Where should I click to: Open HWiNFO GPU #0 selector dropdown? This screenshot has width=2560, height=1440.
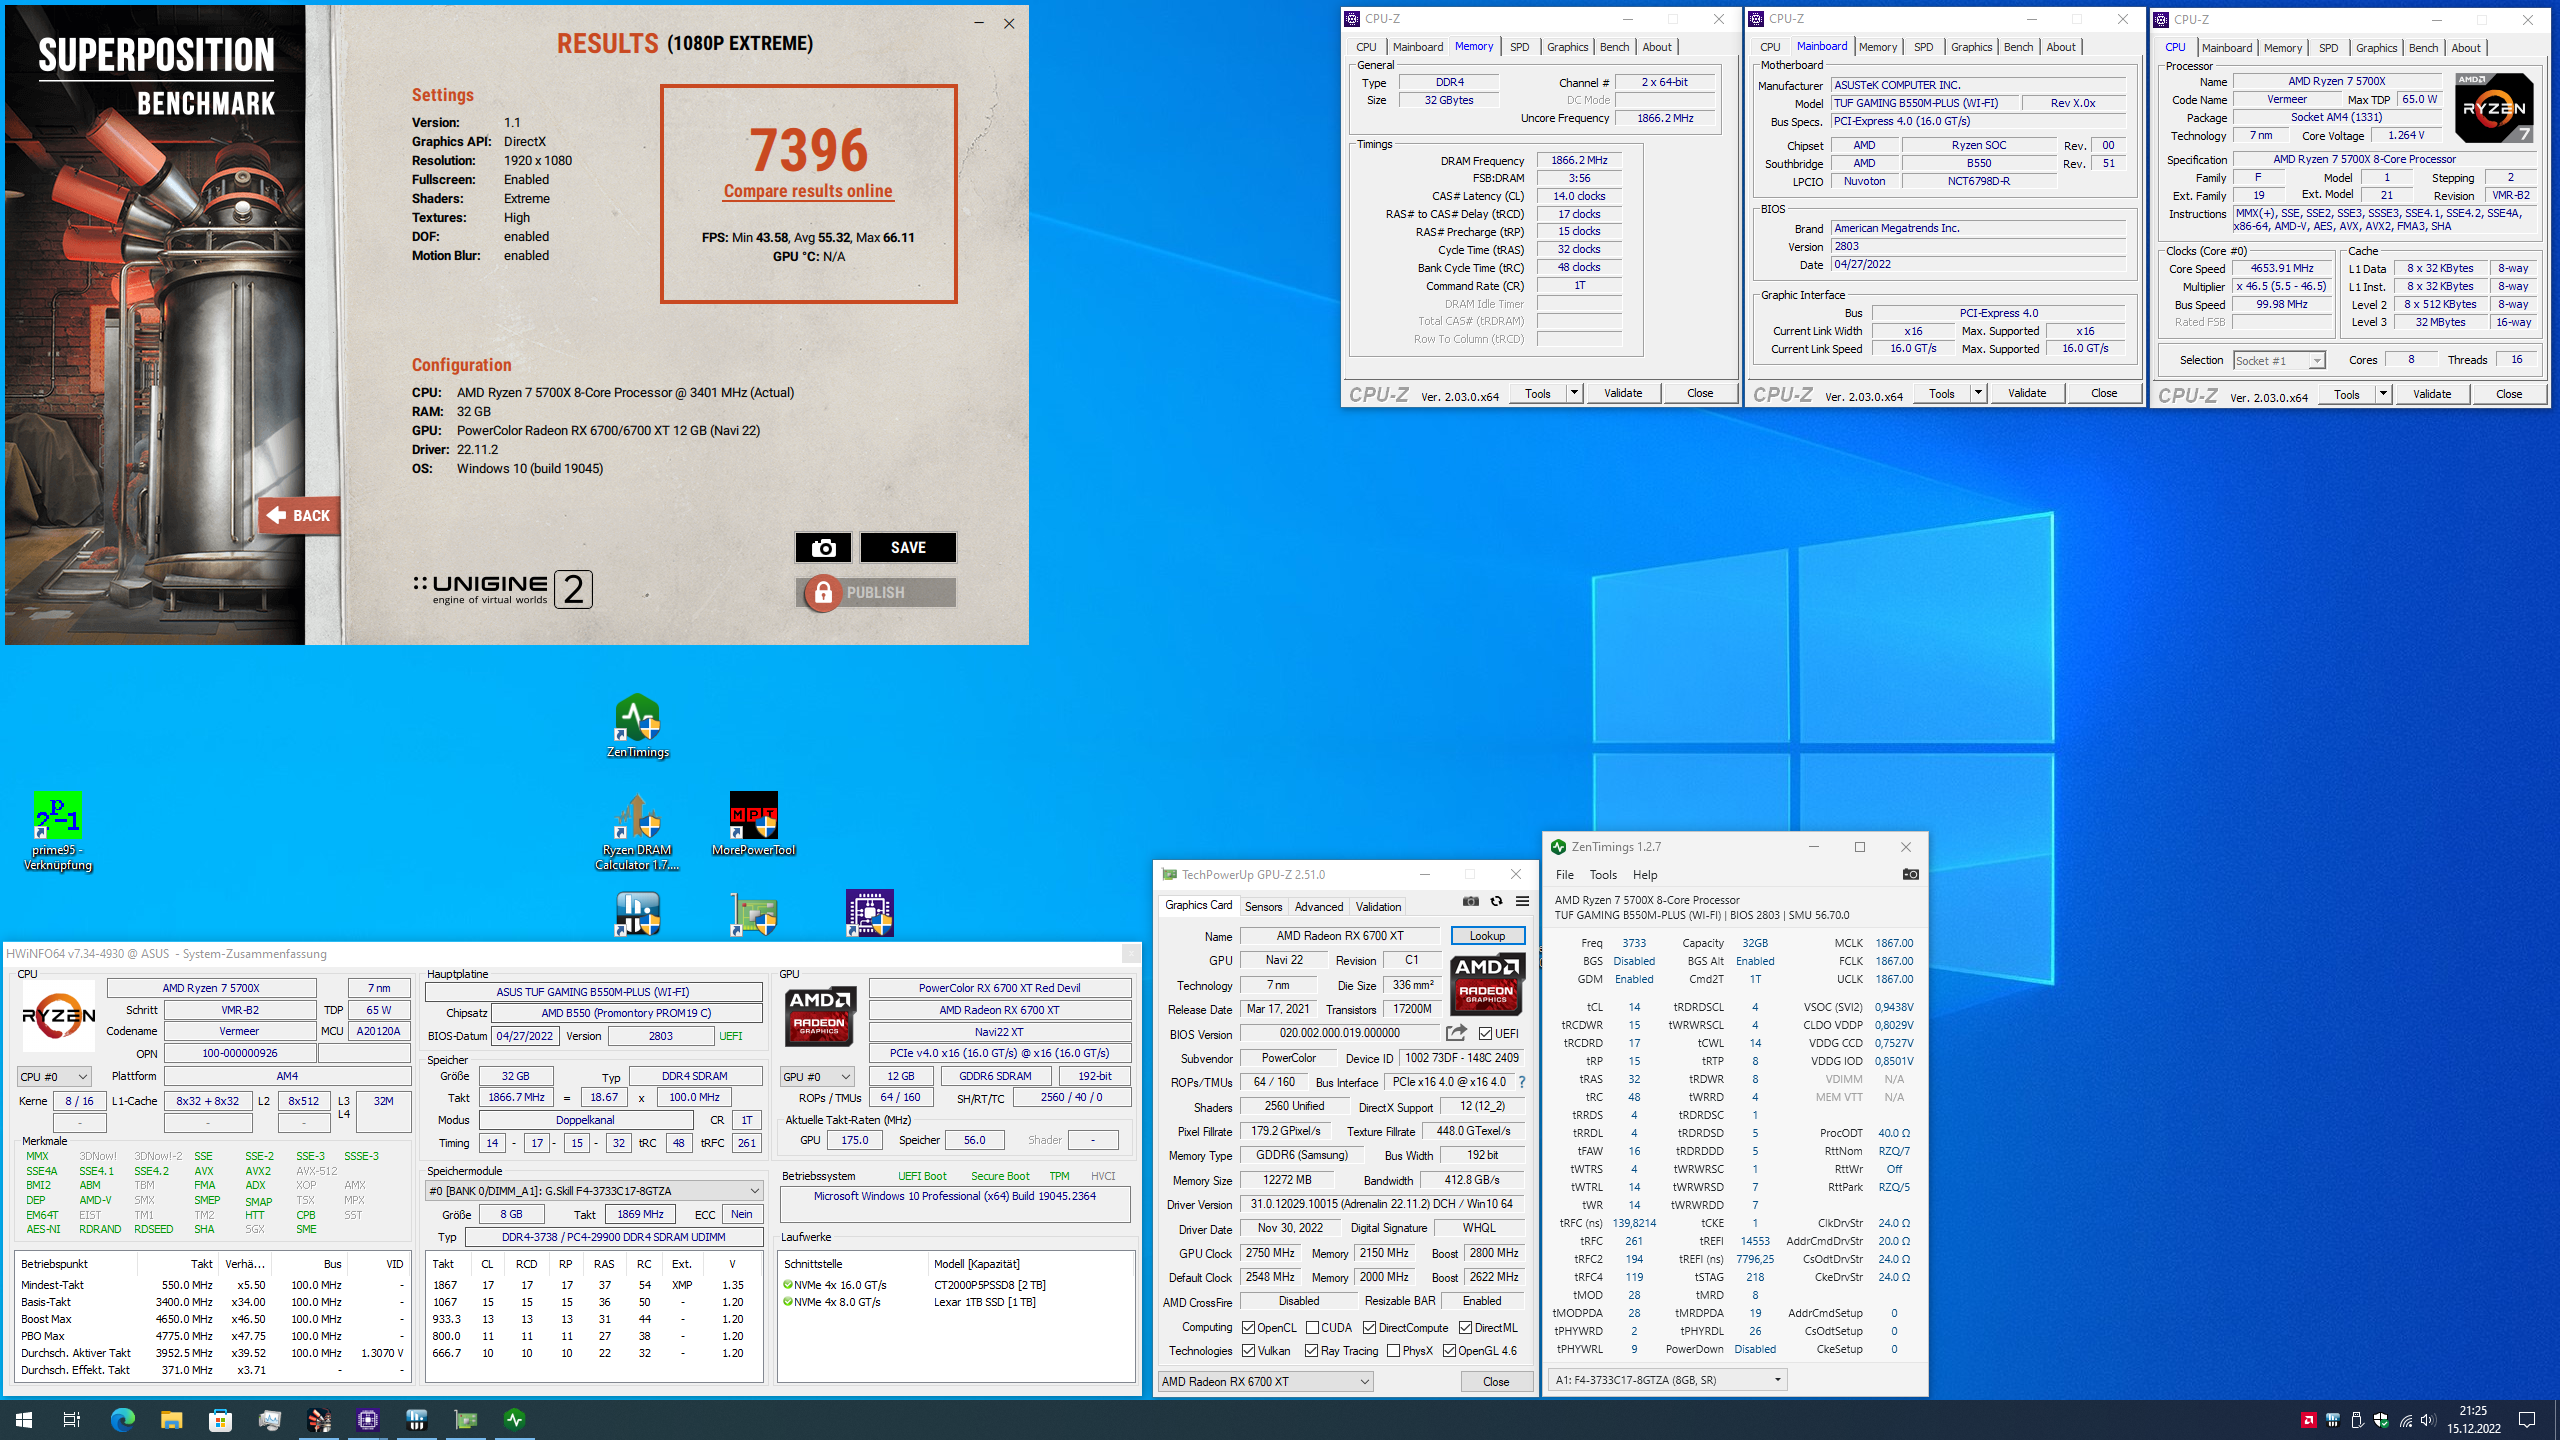click(817, 1076)
